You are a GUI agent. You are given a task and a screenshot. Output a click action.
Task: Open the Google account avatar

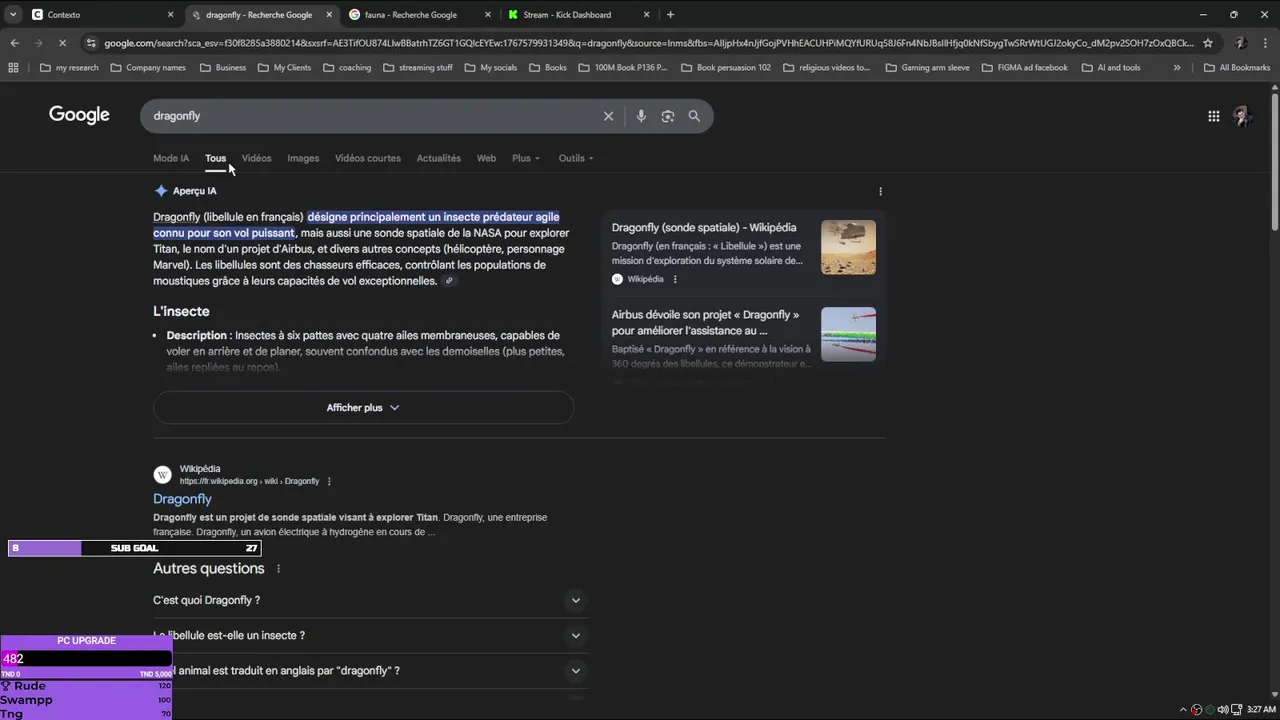pos(1242,116)
